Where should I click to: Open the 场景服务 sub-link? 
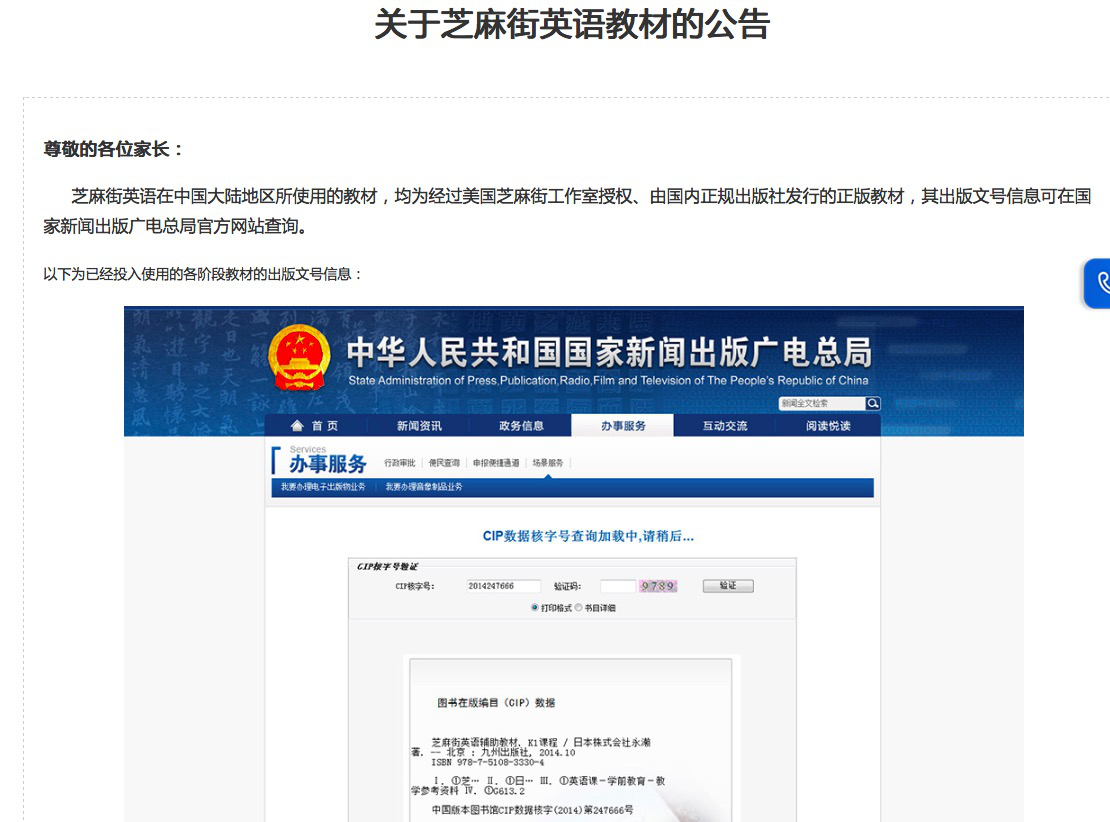pyautogui.click(x=548, y=463)
